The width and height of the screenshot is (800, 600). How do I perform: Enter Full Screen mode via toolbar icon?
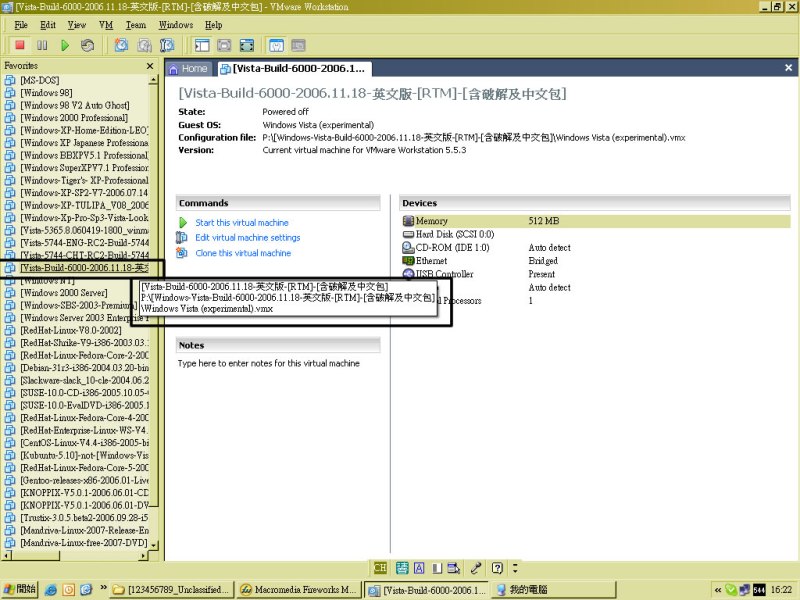point(247,45)
